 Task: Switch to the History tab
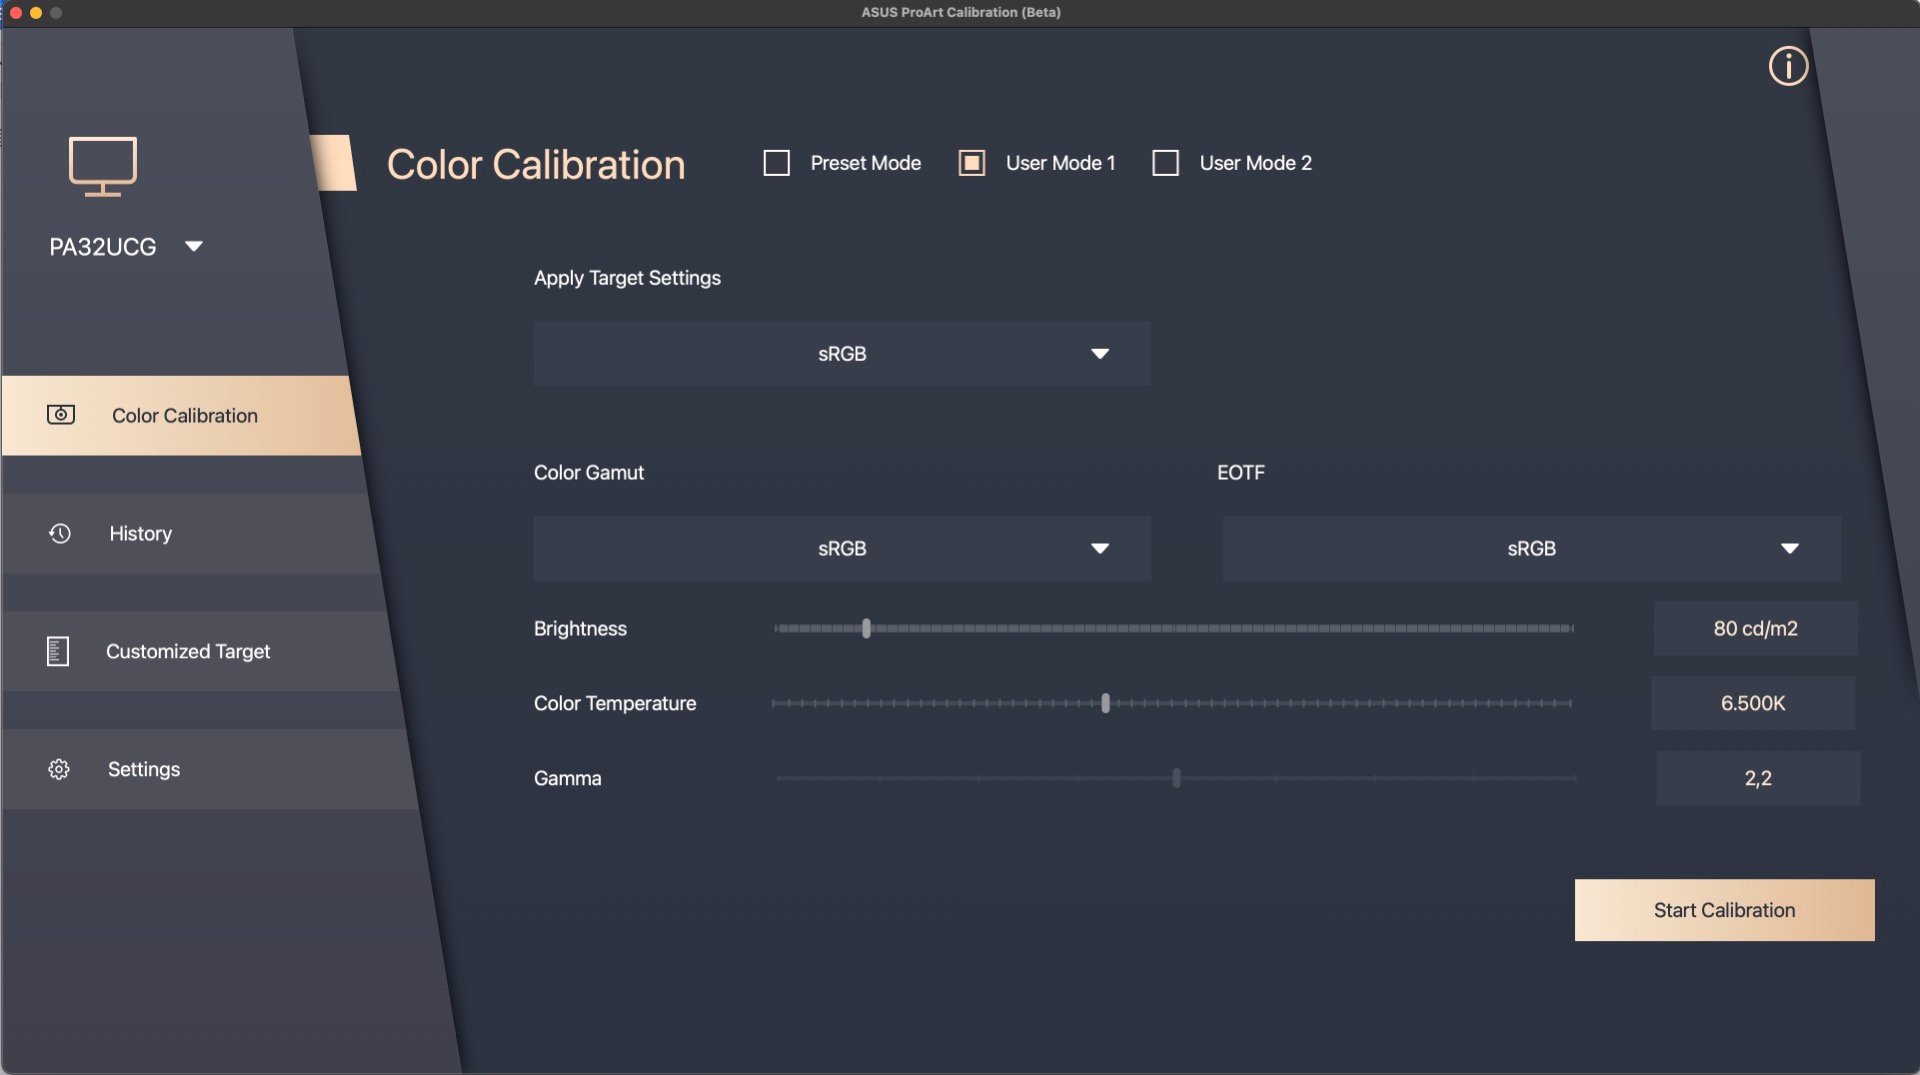[x=190, y=533]
